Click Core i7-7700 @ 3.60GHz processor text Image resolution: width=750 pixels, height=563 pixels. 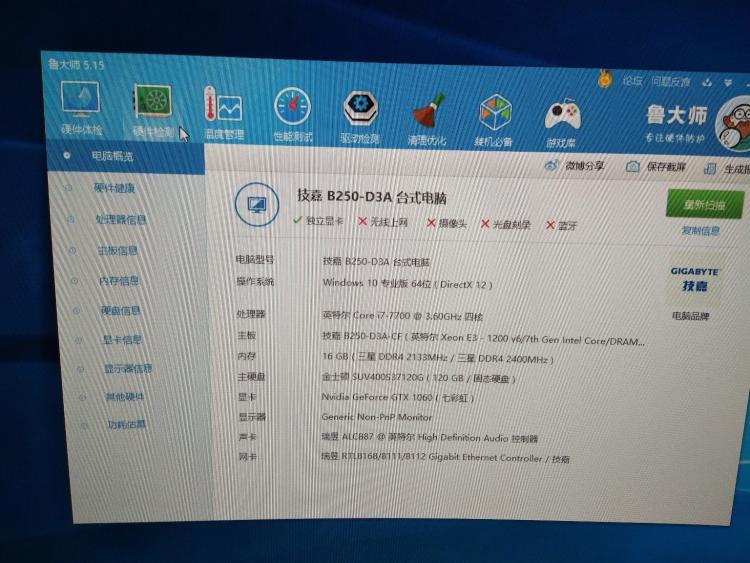pos(402,316)
